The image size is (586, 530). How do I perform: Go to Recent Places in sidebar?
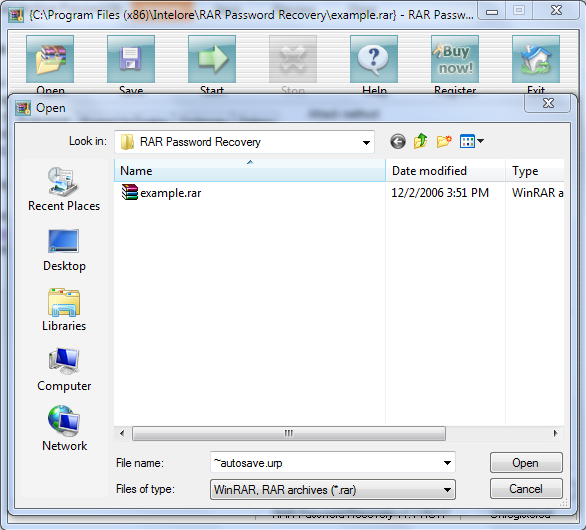[64, 189]
